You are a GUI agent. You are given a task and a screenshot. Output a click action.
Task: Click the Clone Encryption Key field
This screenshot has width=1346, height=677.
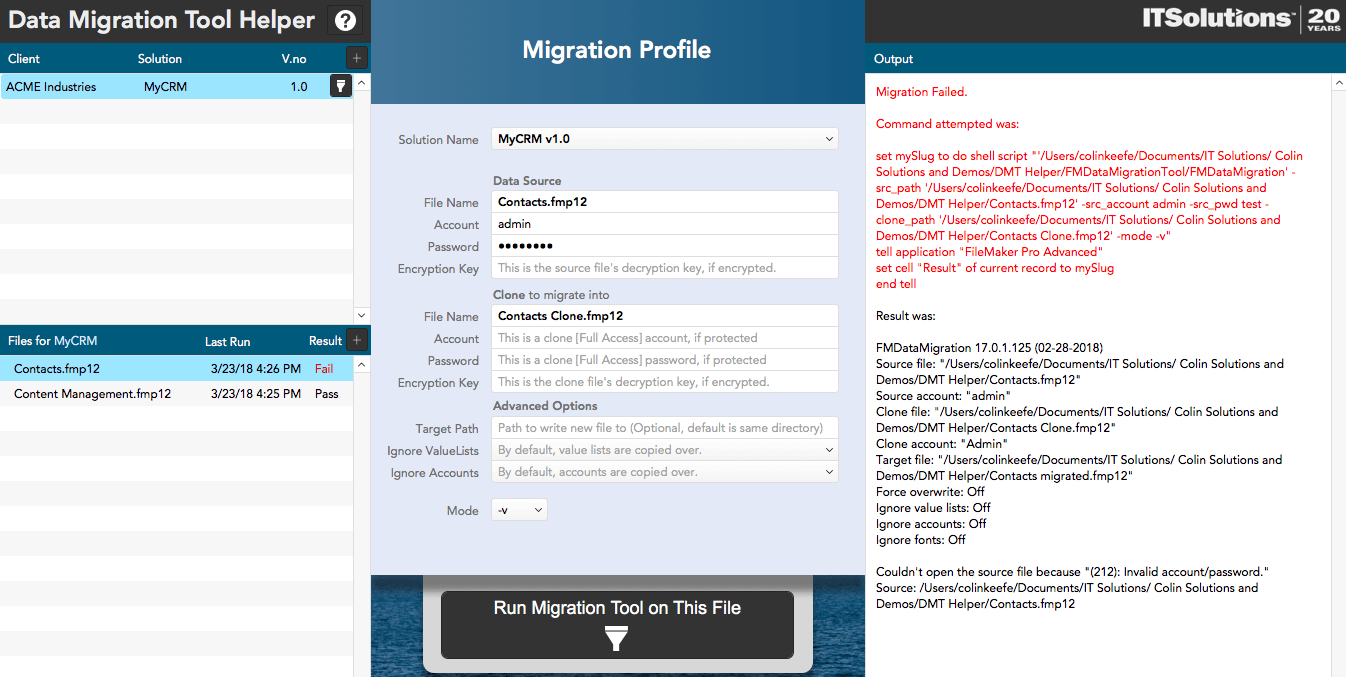(665, 382)
